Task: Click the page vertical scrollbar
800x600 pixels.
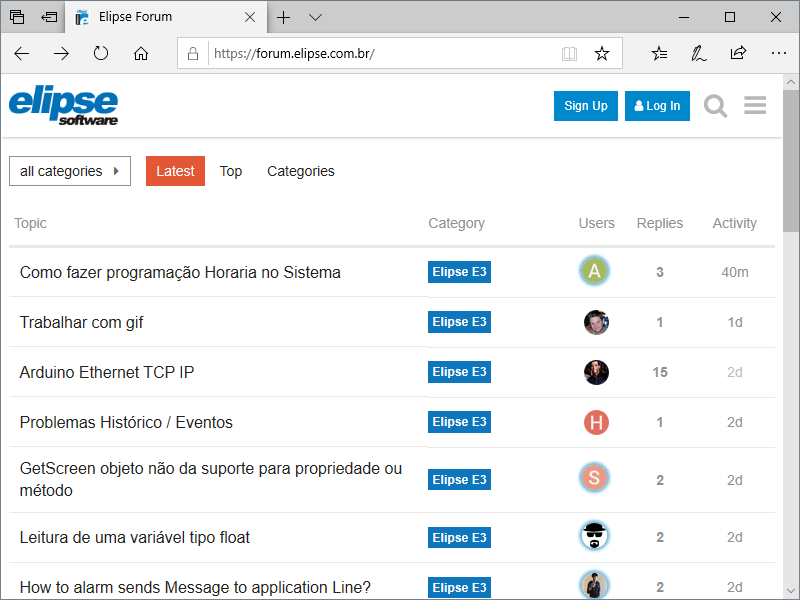Action: tap(791, 300)
